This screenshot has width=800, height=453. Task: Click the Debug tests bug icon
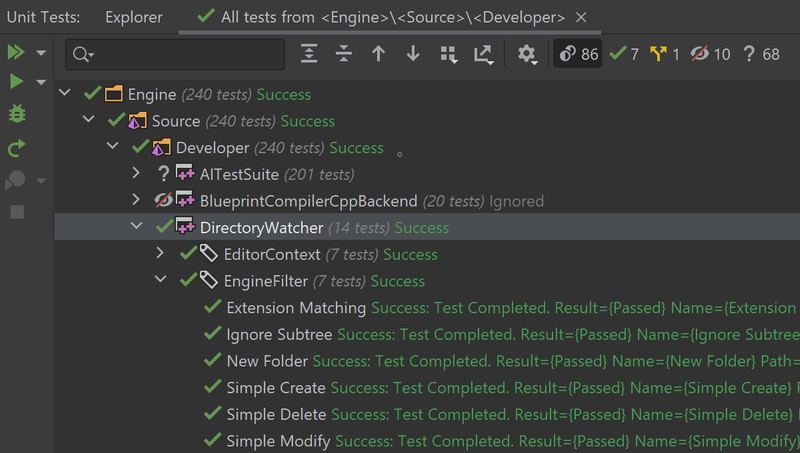coord(16,114)
